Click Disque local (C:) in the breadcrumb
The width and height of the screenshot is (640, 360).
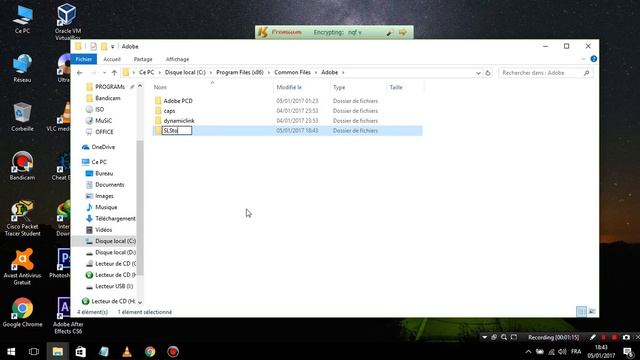185,72
